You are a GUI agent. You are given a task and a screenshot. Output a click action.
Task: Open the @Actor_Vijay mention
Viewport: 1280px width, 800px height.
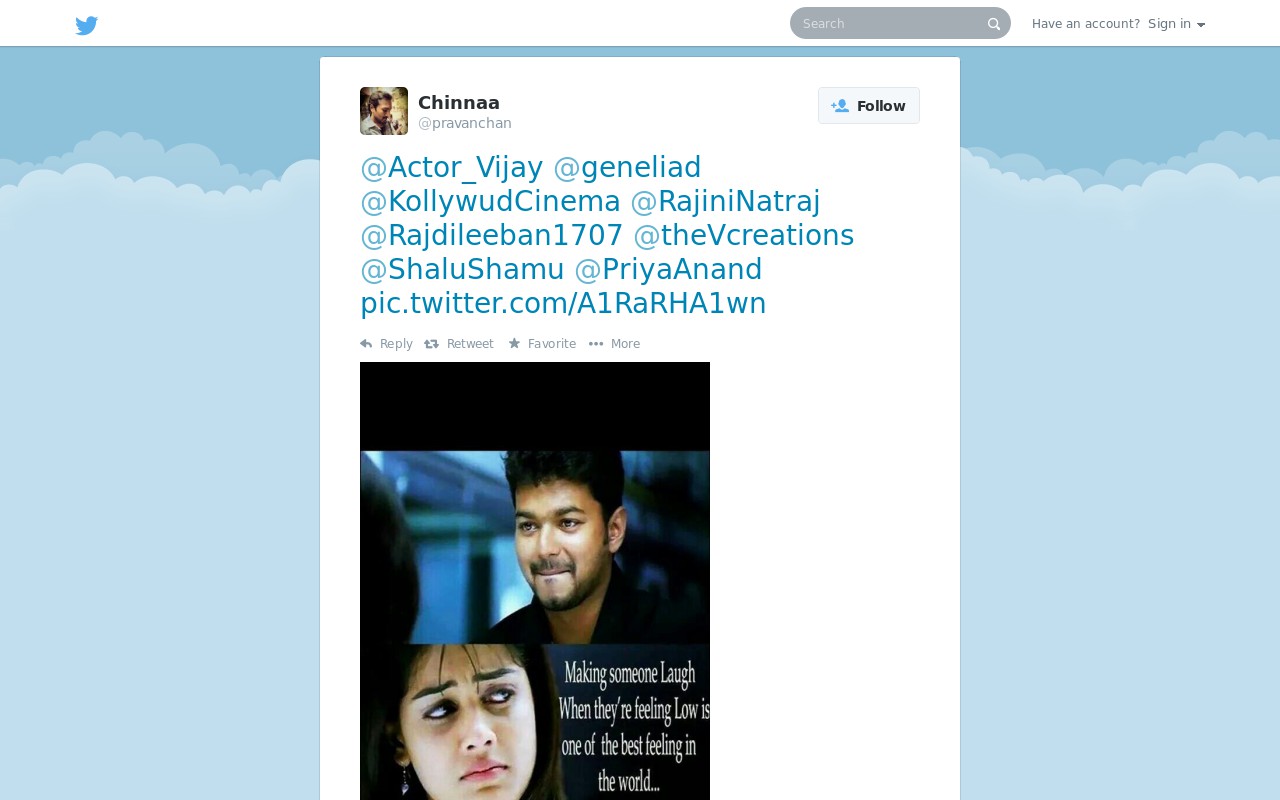[x=452, y=167]
